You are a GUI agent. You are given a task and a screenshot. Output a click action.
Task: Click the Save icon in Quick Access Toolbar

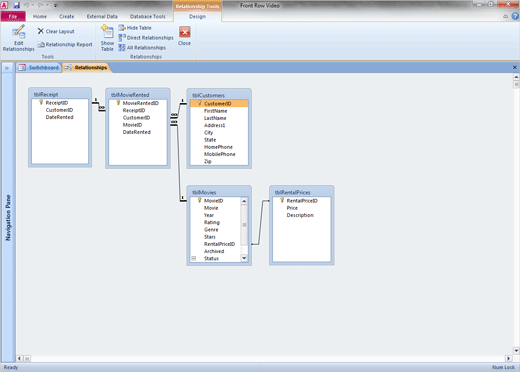tap(16, 5)
